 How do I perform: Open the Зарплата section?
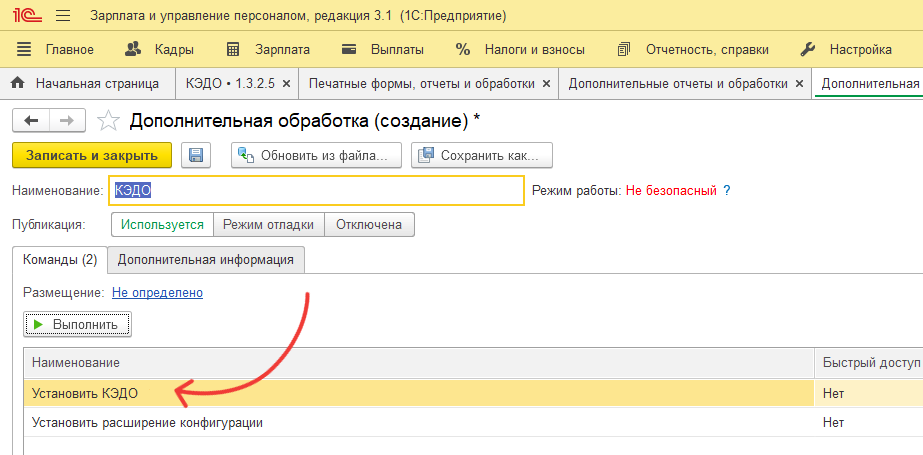coord(268,50)
